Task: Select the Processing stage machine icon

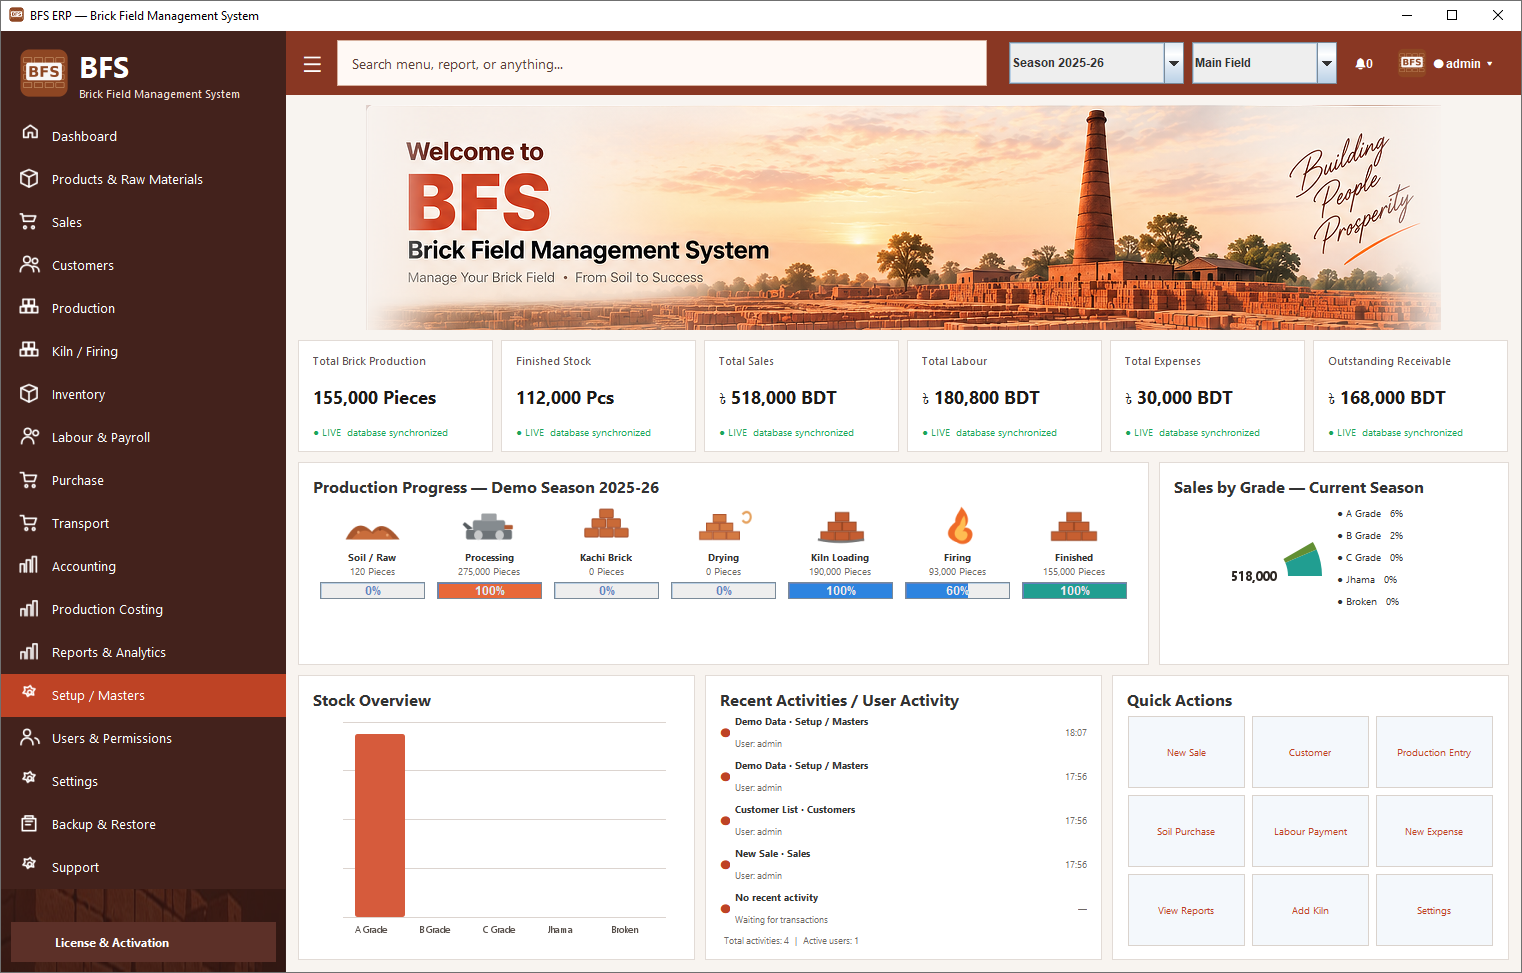Action: (489, 527)
